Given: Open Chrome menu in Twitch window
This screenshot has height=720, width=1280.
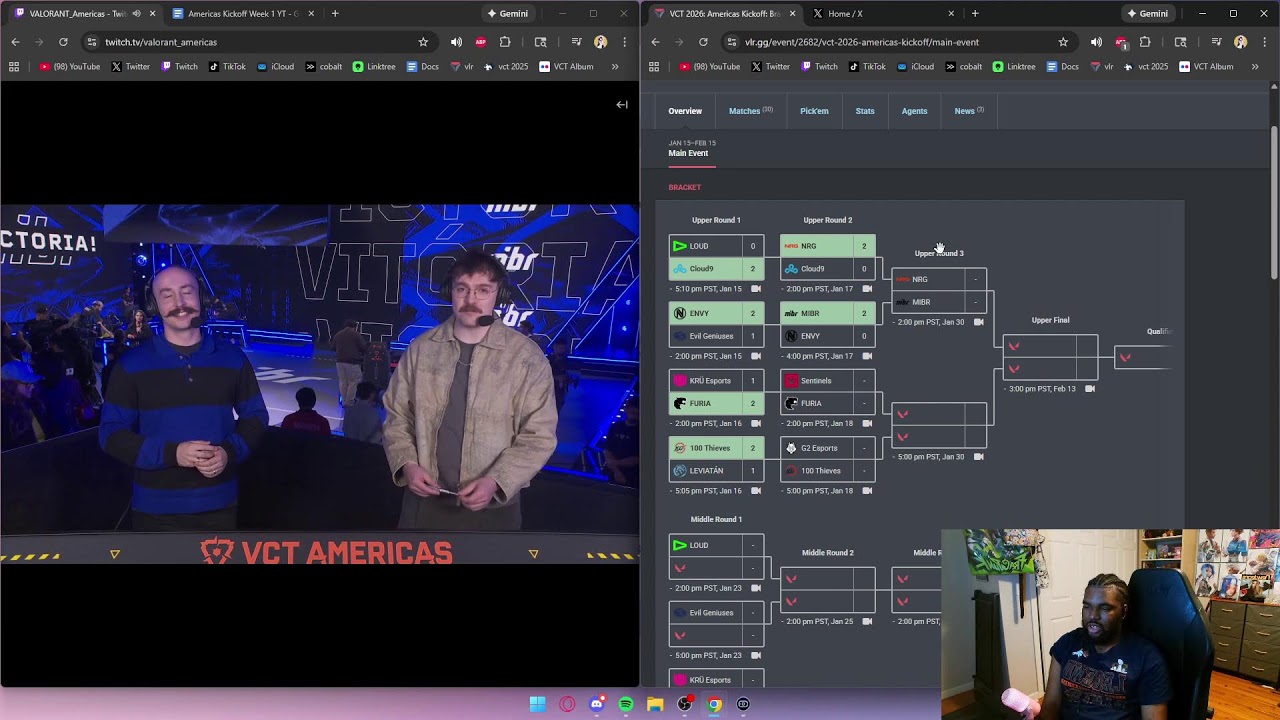Looking at the screenshot, I should point(624,42).
